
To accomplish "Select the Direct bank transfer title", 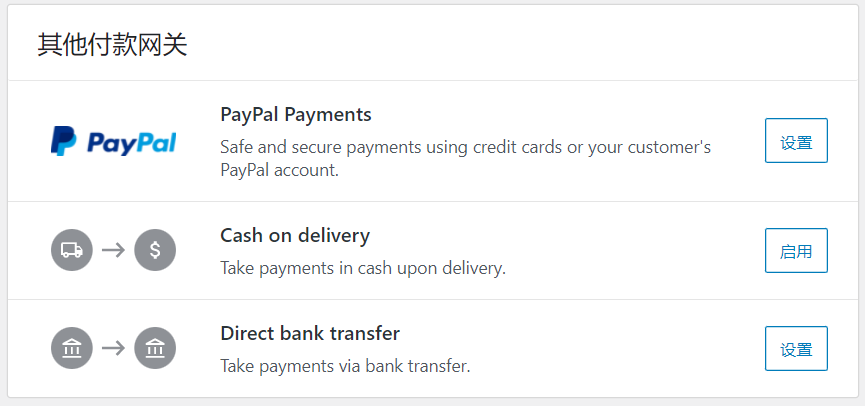I will (x=310, y=333).
